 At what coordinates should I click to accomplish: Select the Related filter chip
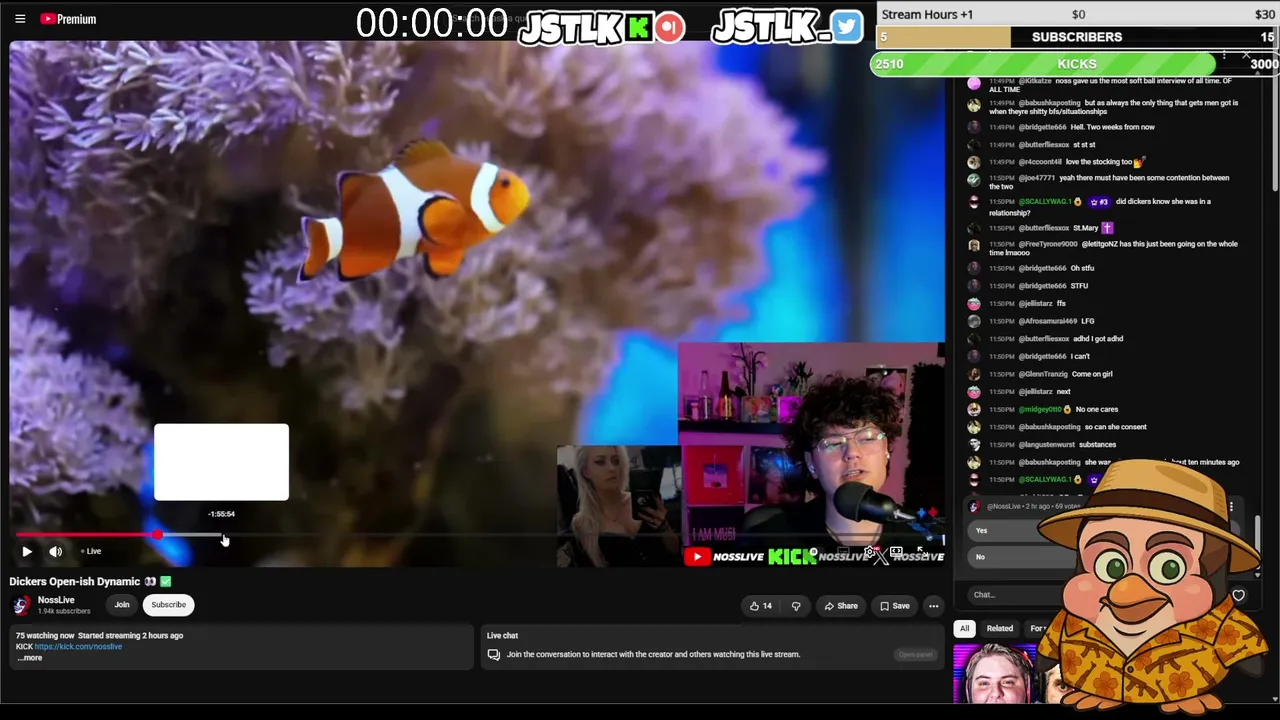point(1000,628)
